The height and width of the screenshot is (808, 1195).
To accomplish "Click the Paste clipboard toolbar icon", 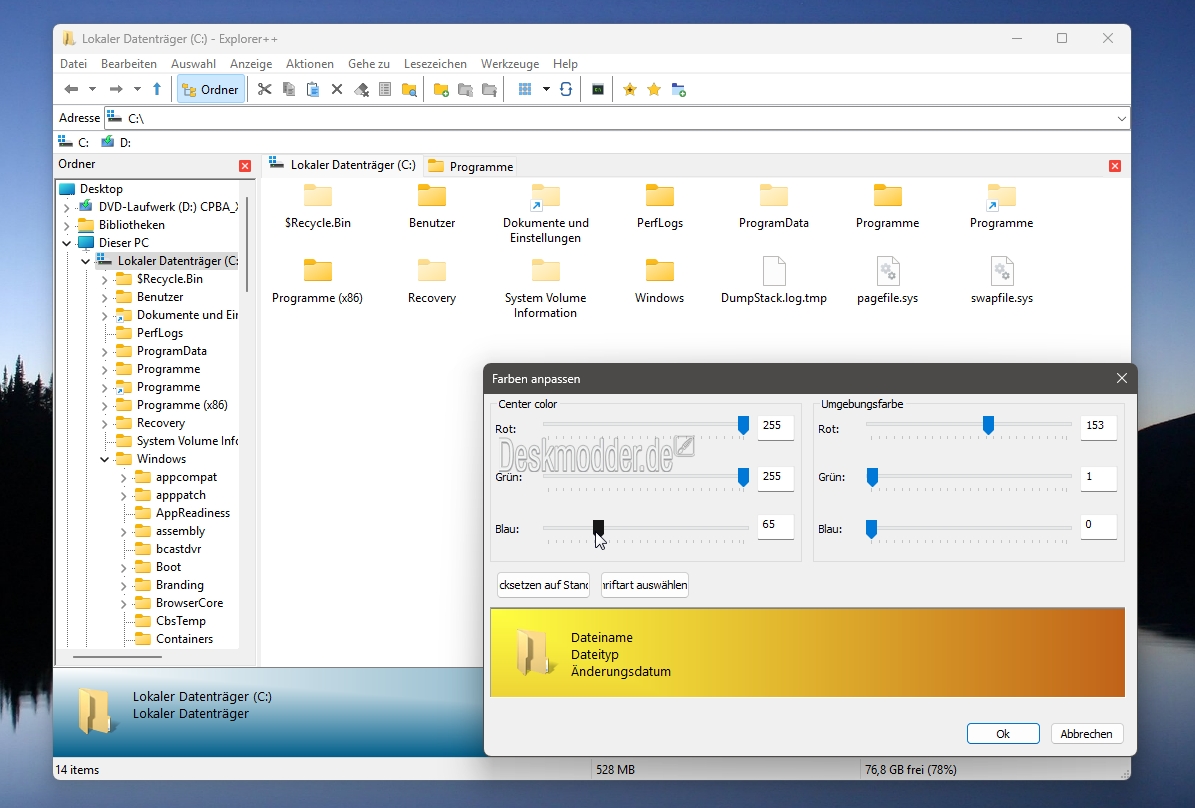I will [312, 89].
